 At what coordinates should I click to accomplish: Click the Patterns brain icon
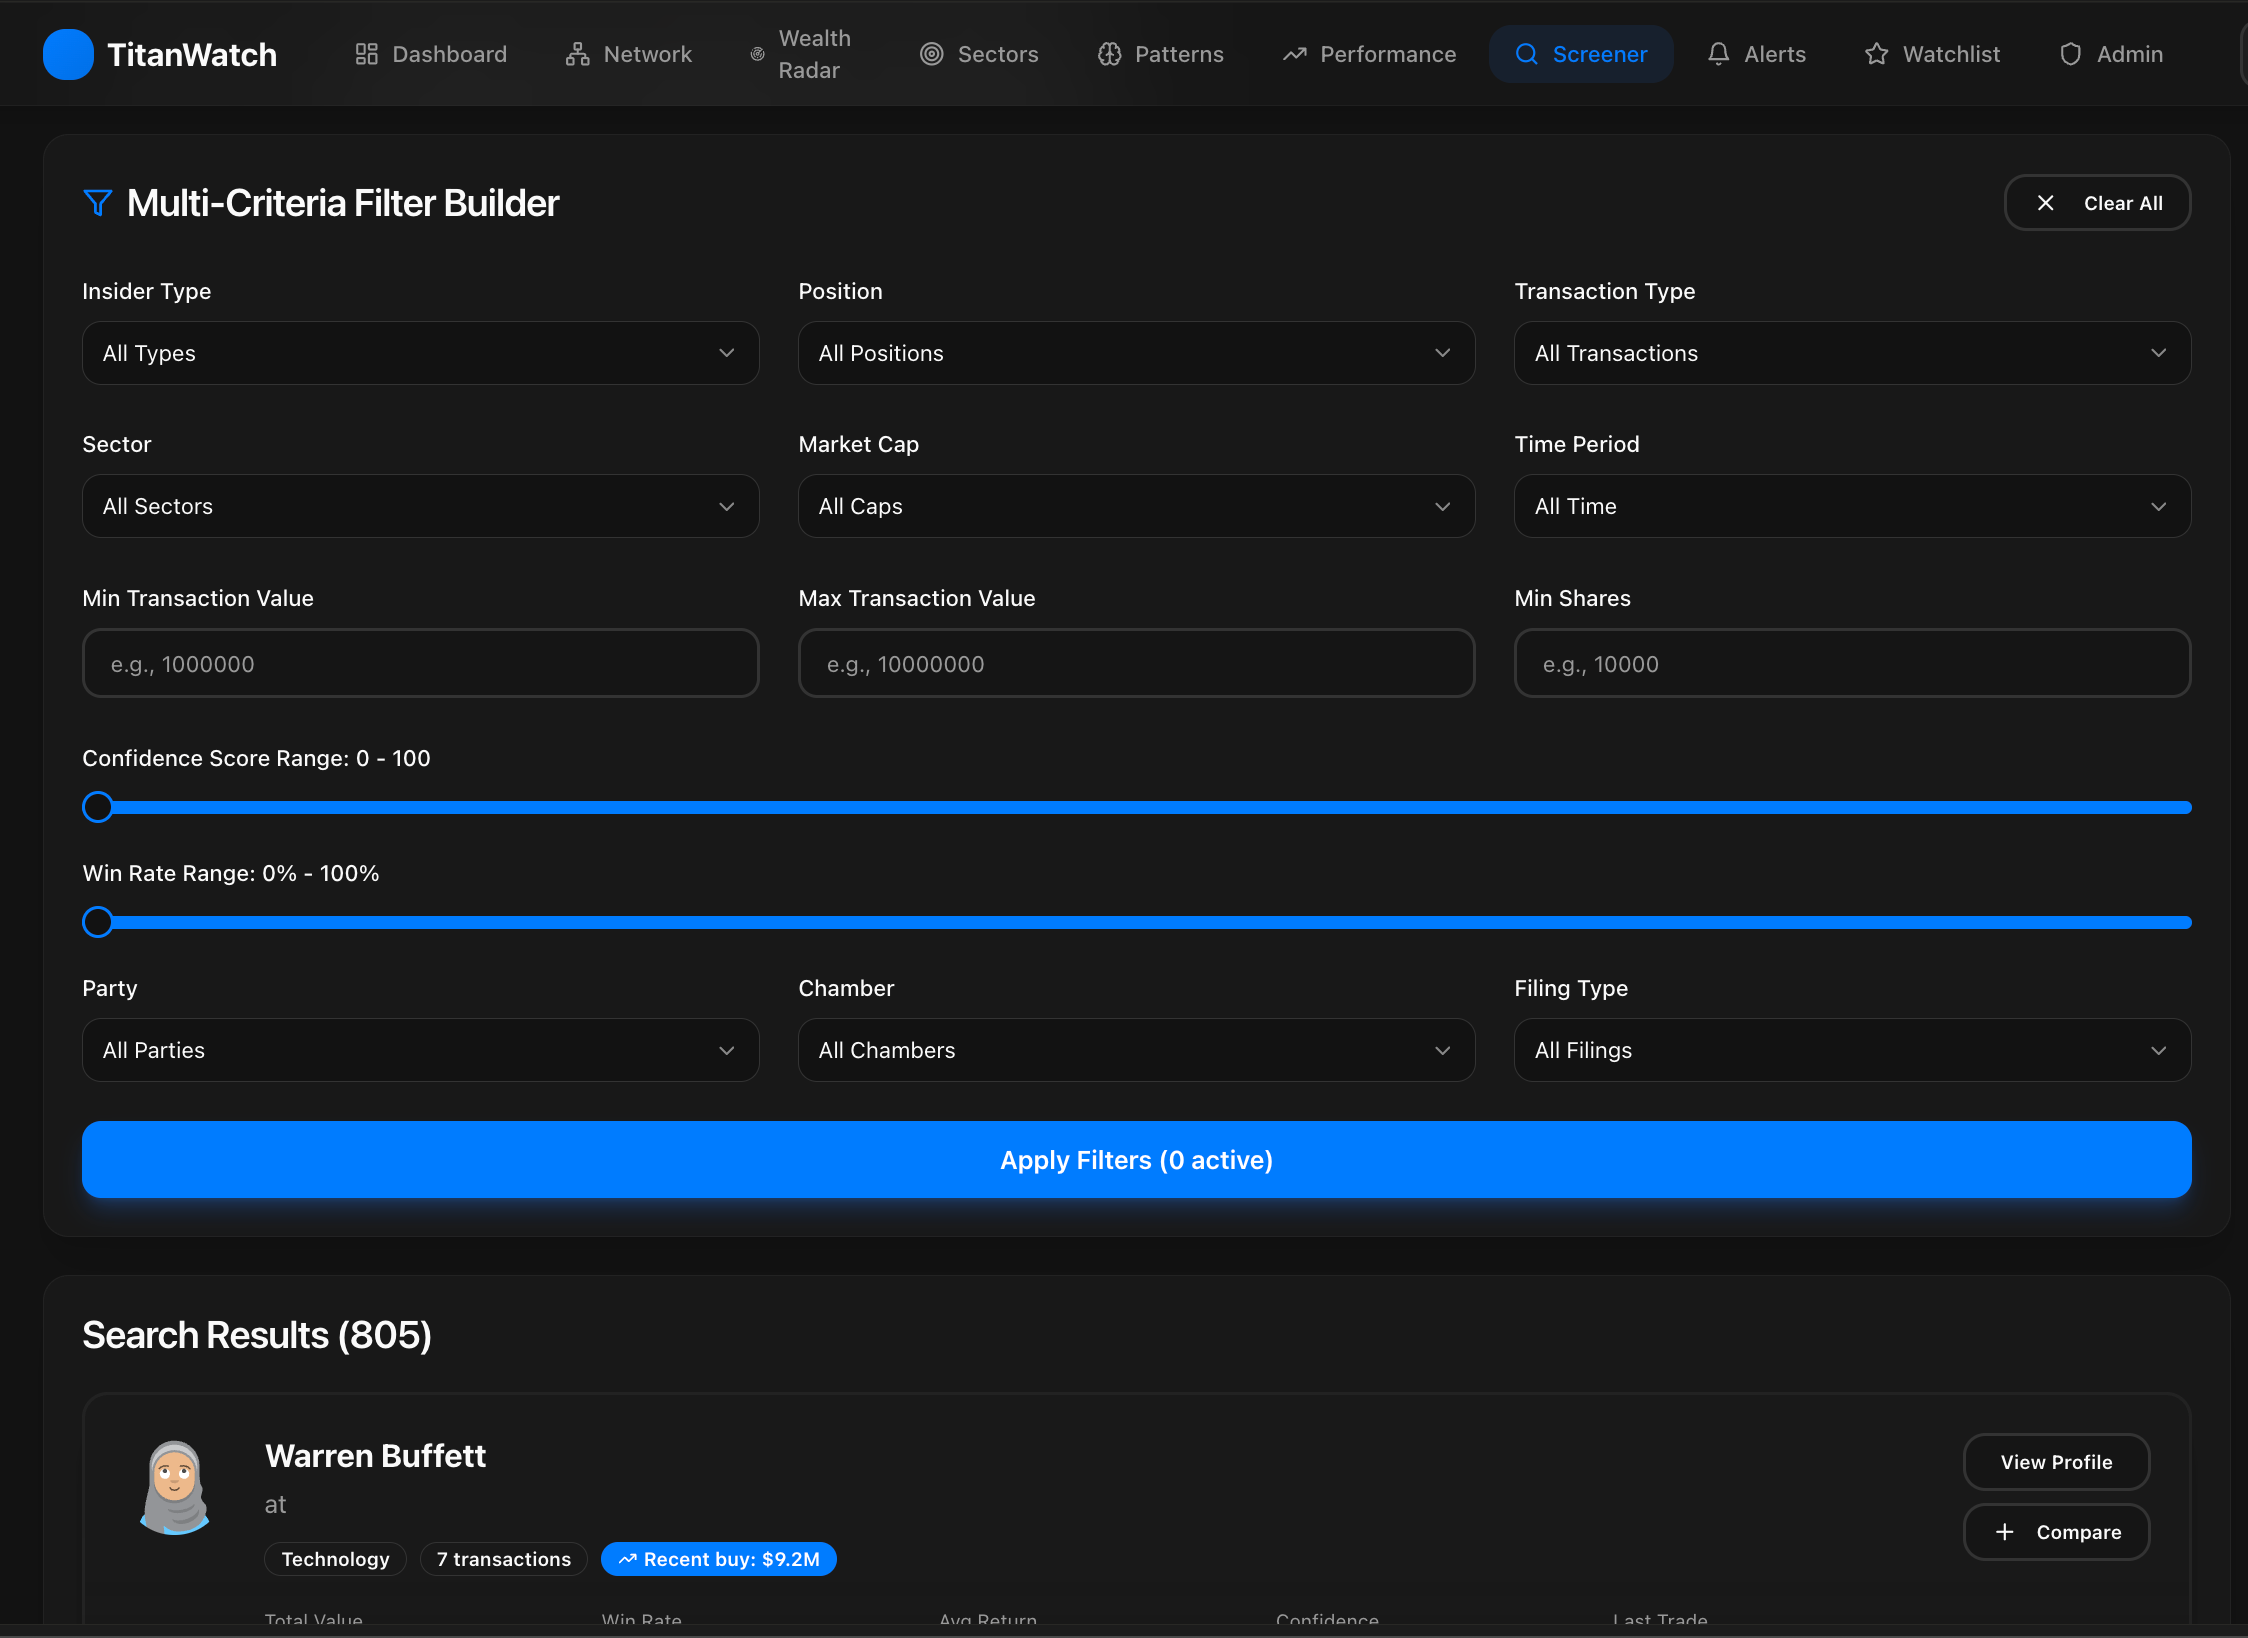point(1109,54)
